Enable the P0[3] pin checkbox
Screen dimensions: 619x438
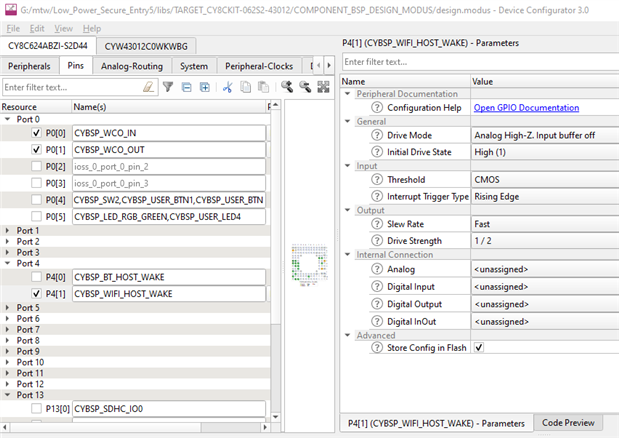pyautogui.click(x=36, y=183)
